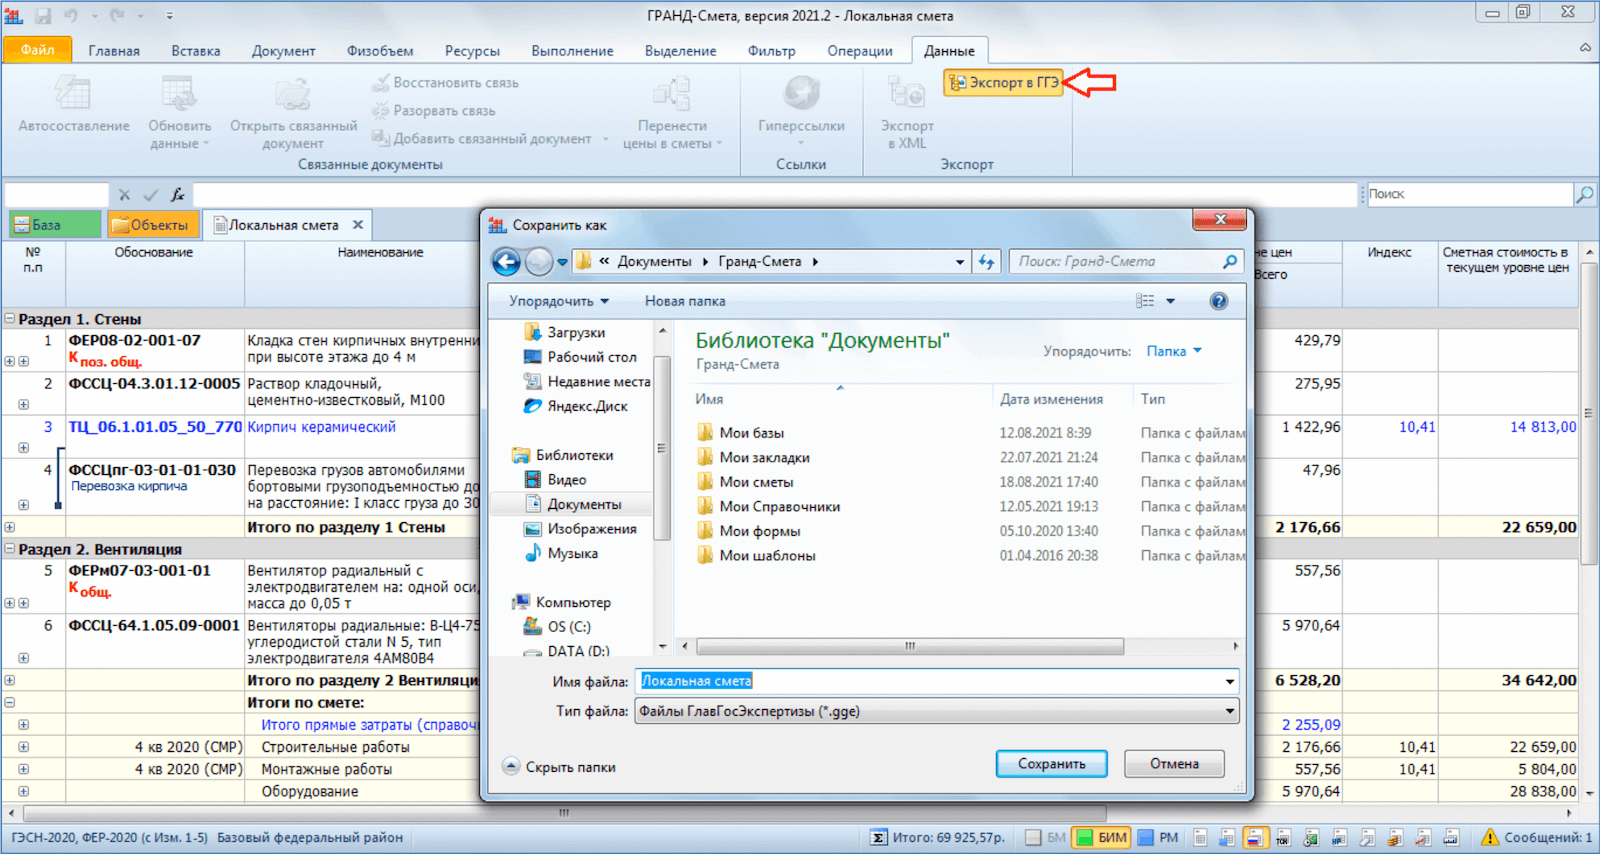Switch to the Фильтр ribbon tab
Image resolution: width=1600 pixels, height=854 pixels.
771,51
